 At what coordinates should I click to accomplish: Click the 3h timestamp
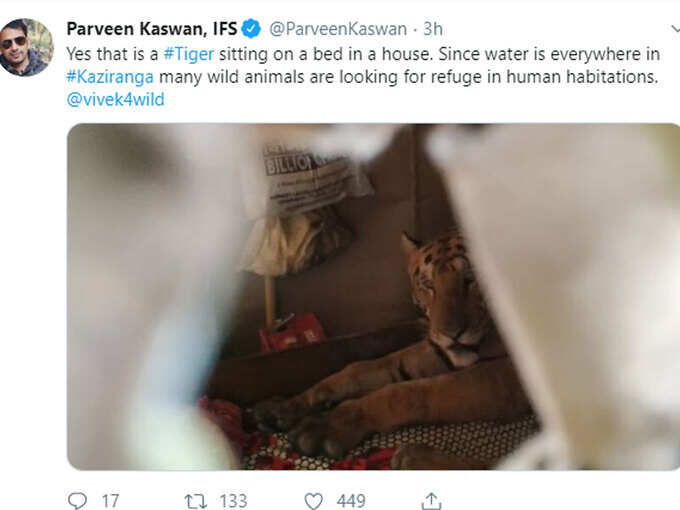(x=433, y=29)
